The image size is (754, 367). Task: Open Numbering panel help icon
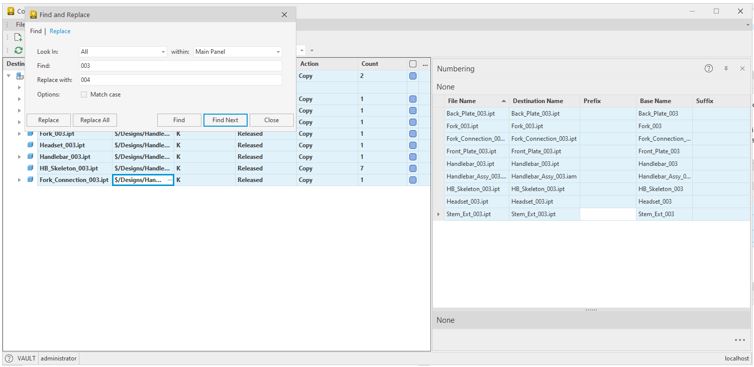[x=708, y=69]
